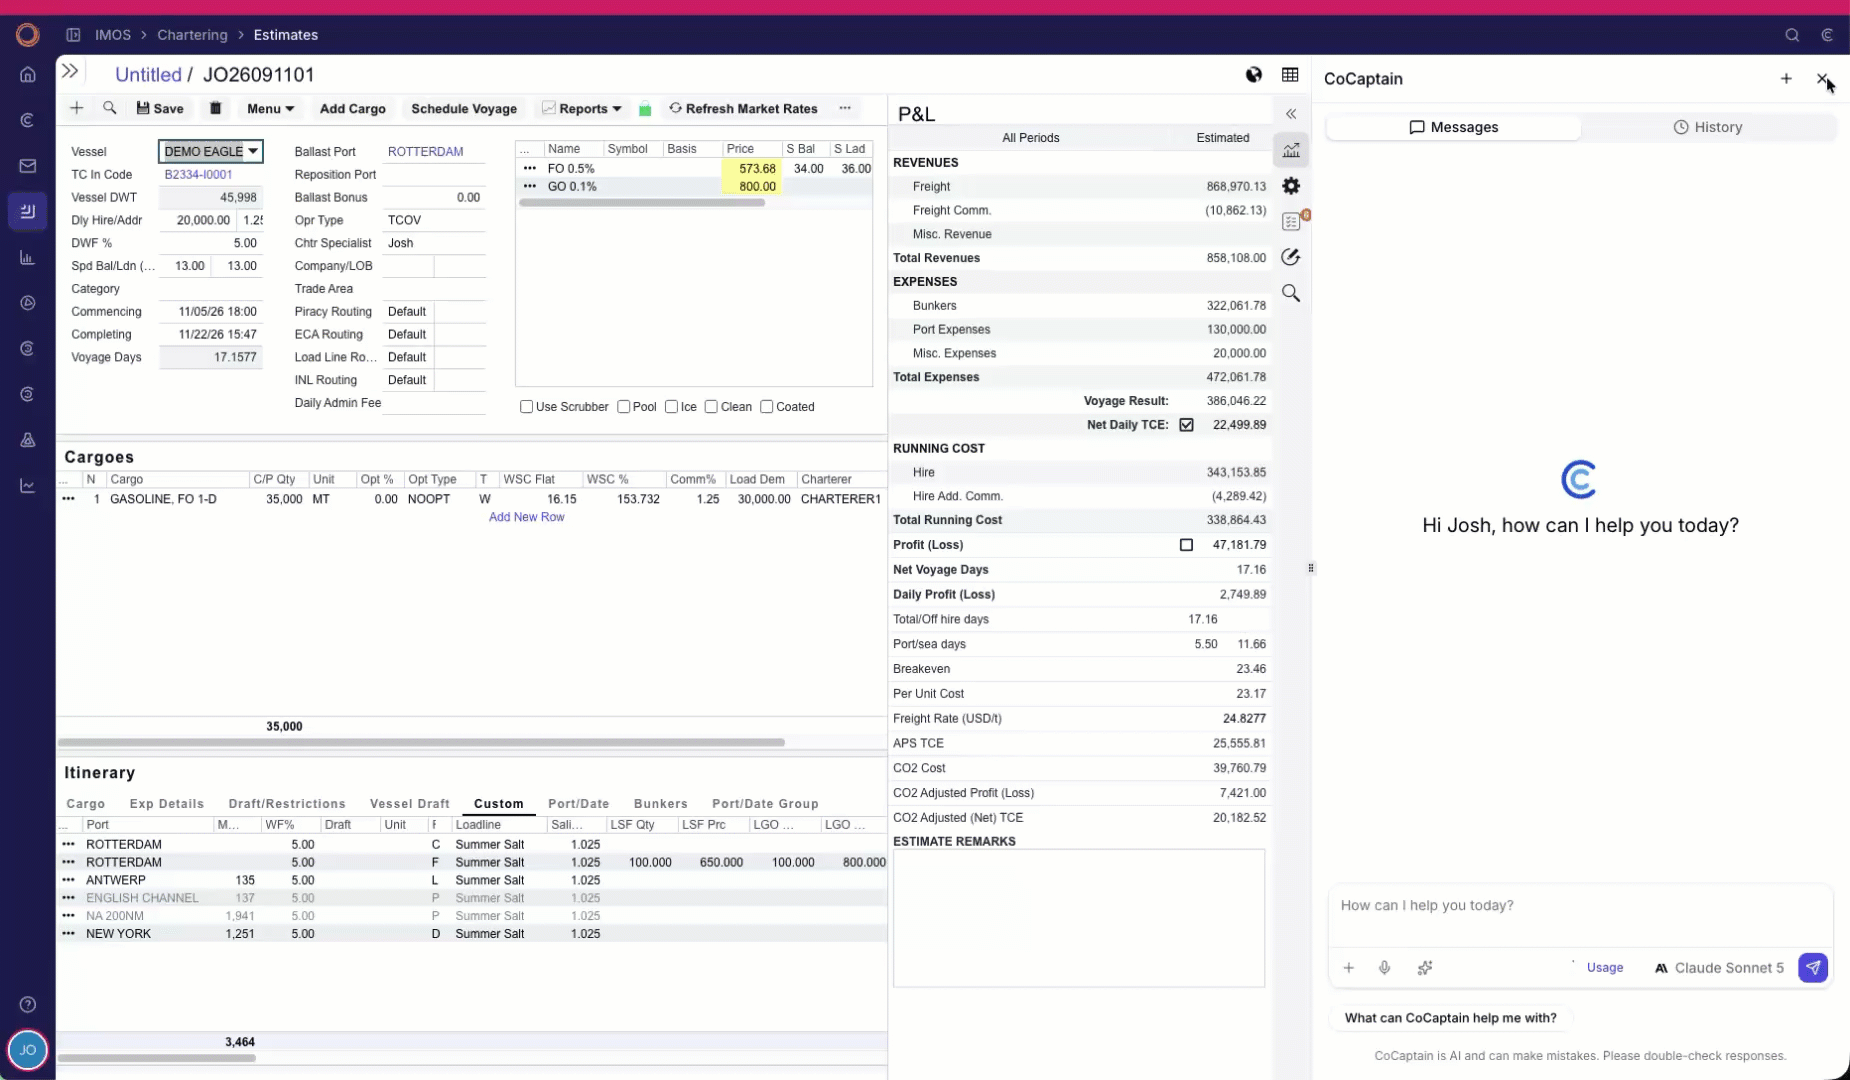Enable the Coated checkbox

click(767, 407)
